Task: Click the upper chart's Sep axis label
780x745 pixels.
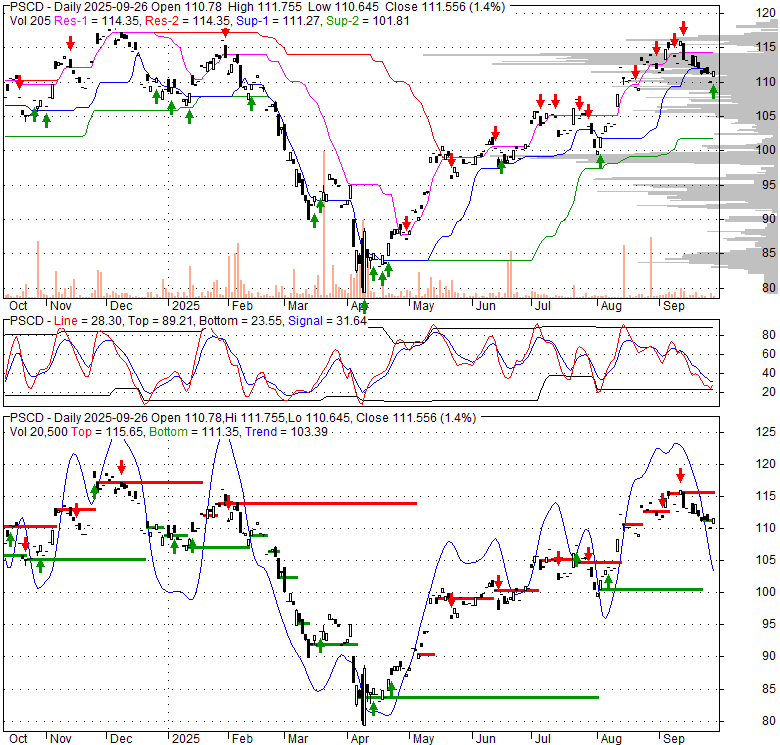Action: (674, 306)
